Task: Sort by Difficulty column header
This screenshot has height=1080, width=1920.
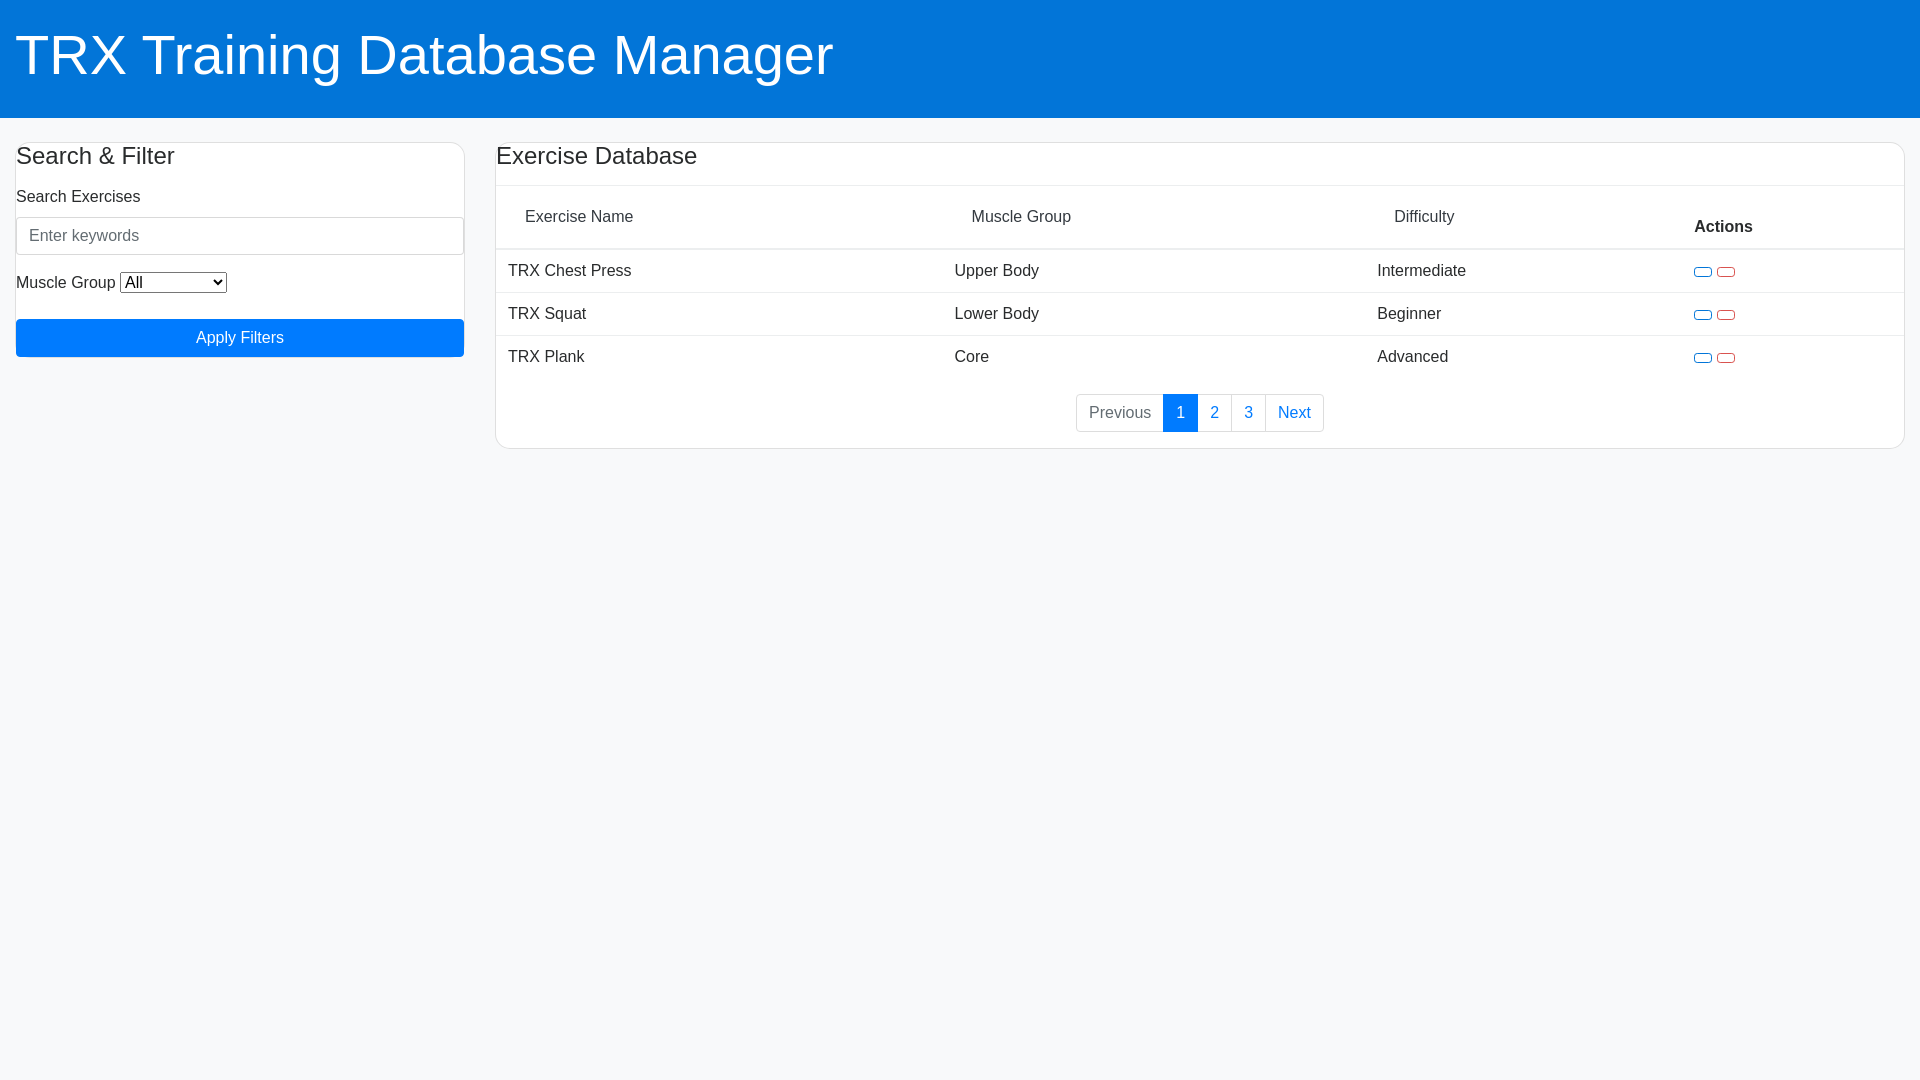Action: click(x=1423, y=217)
